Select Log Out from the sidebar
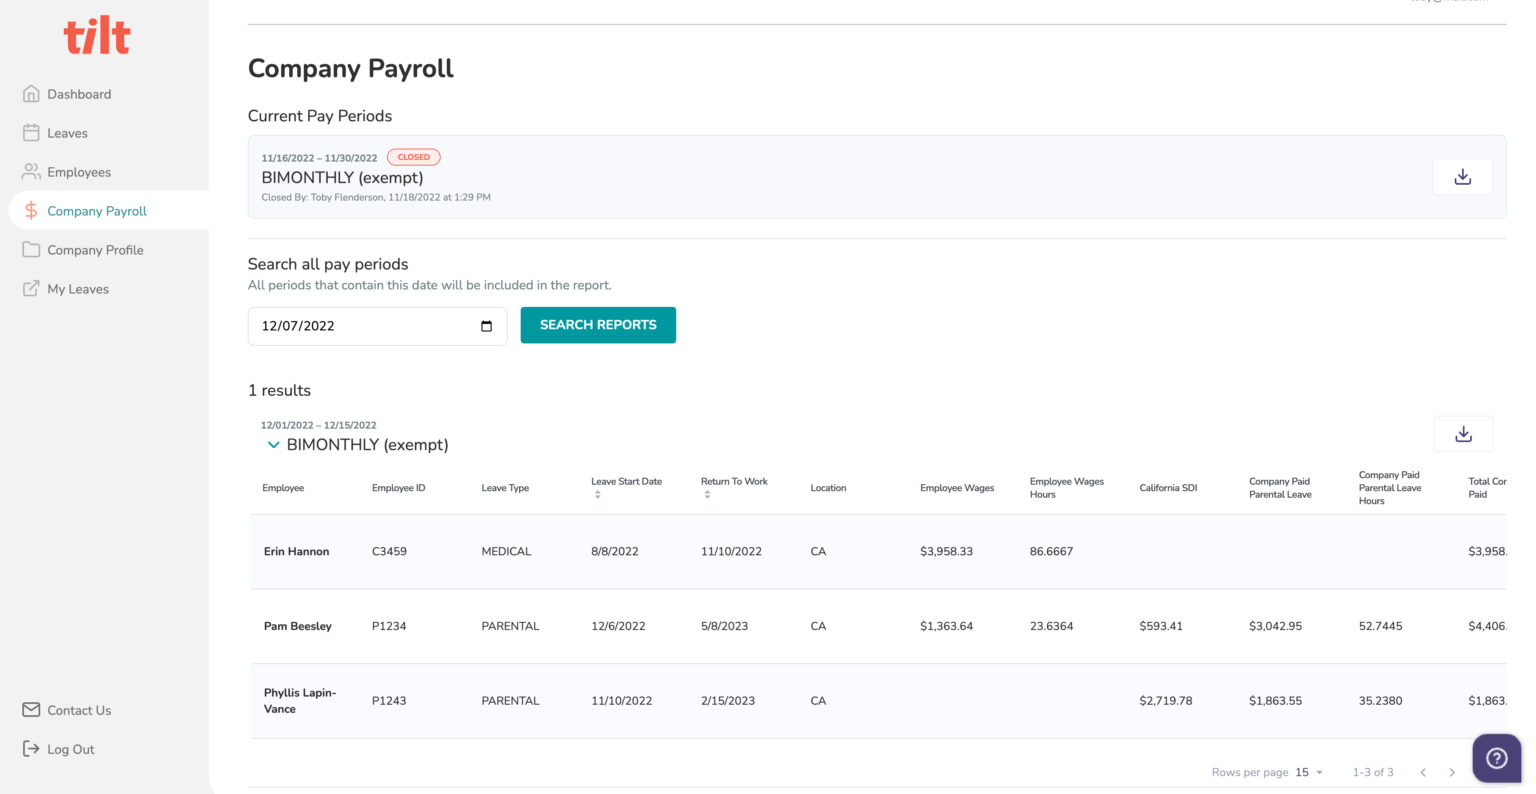 tap(31, 748)
